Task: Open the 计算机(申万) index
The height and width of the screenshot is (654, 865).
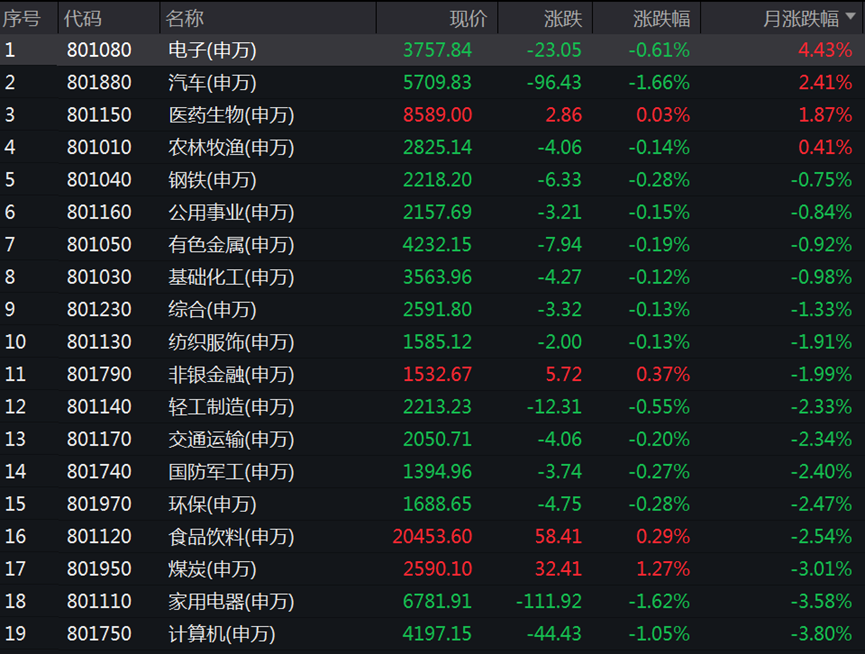Action: (x=221, y=634)
